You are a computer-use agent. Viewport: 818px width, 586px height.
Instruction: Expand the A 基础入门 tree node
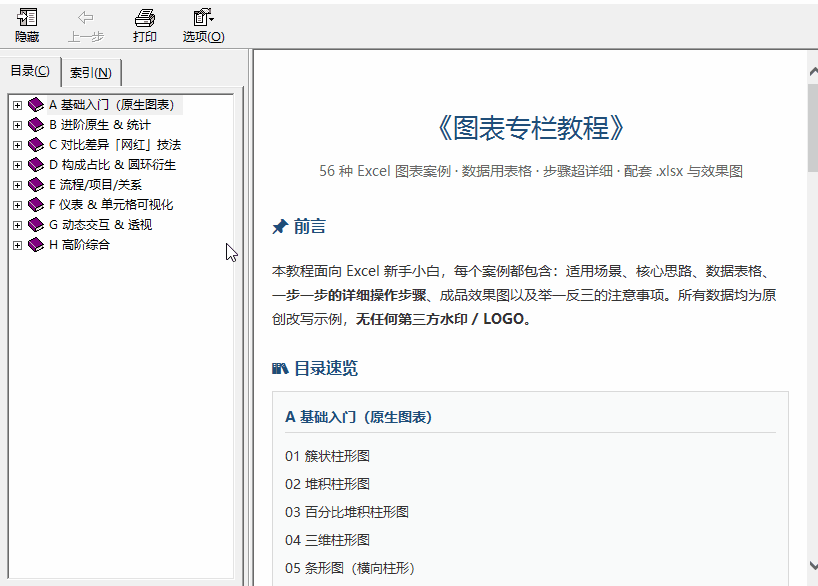click(17, 105)
